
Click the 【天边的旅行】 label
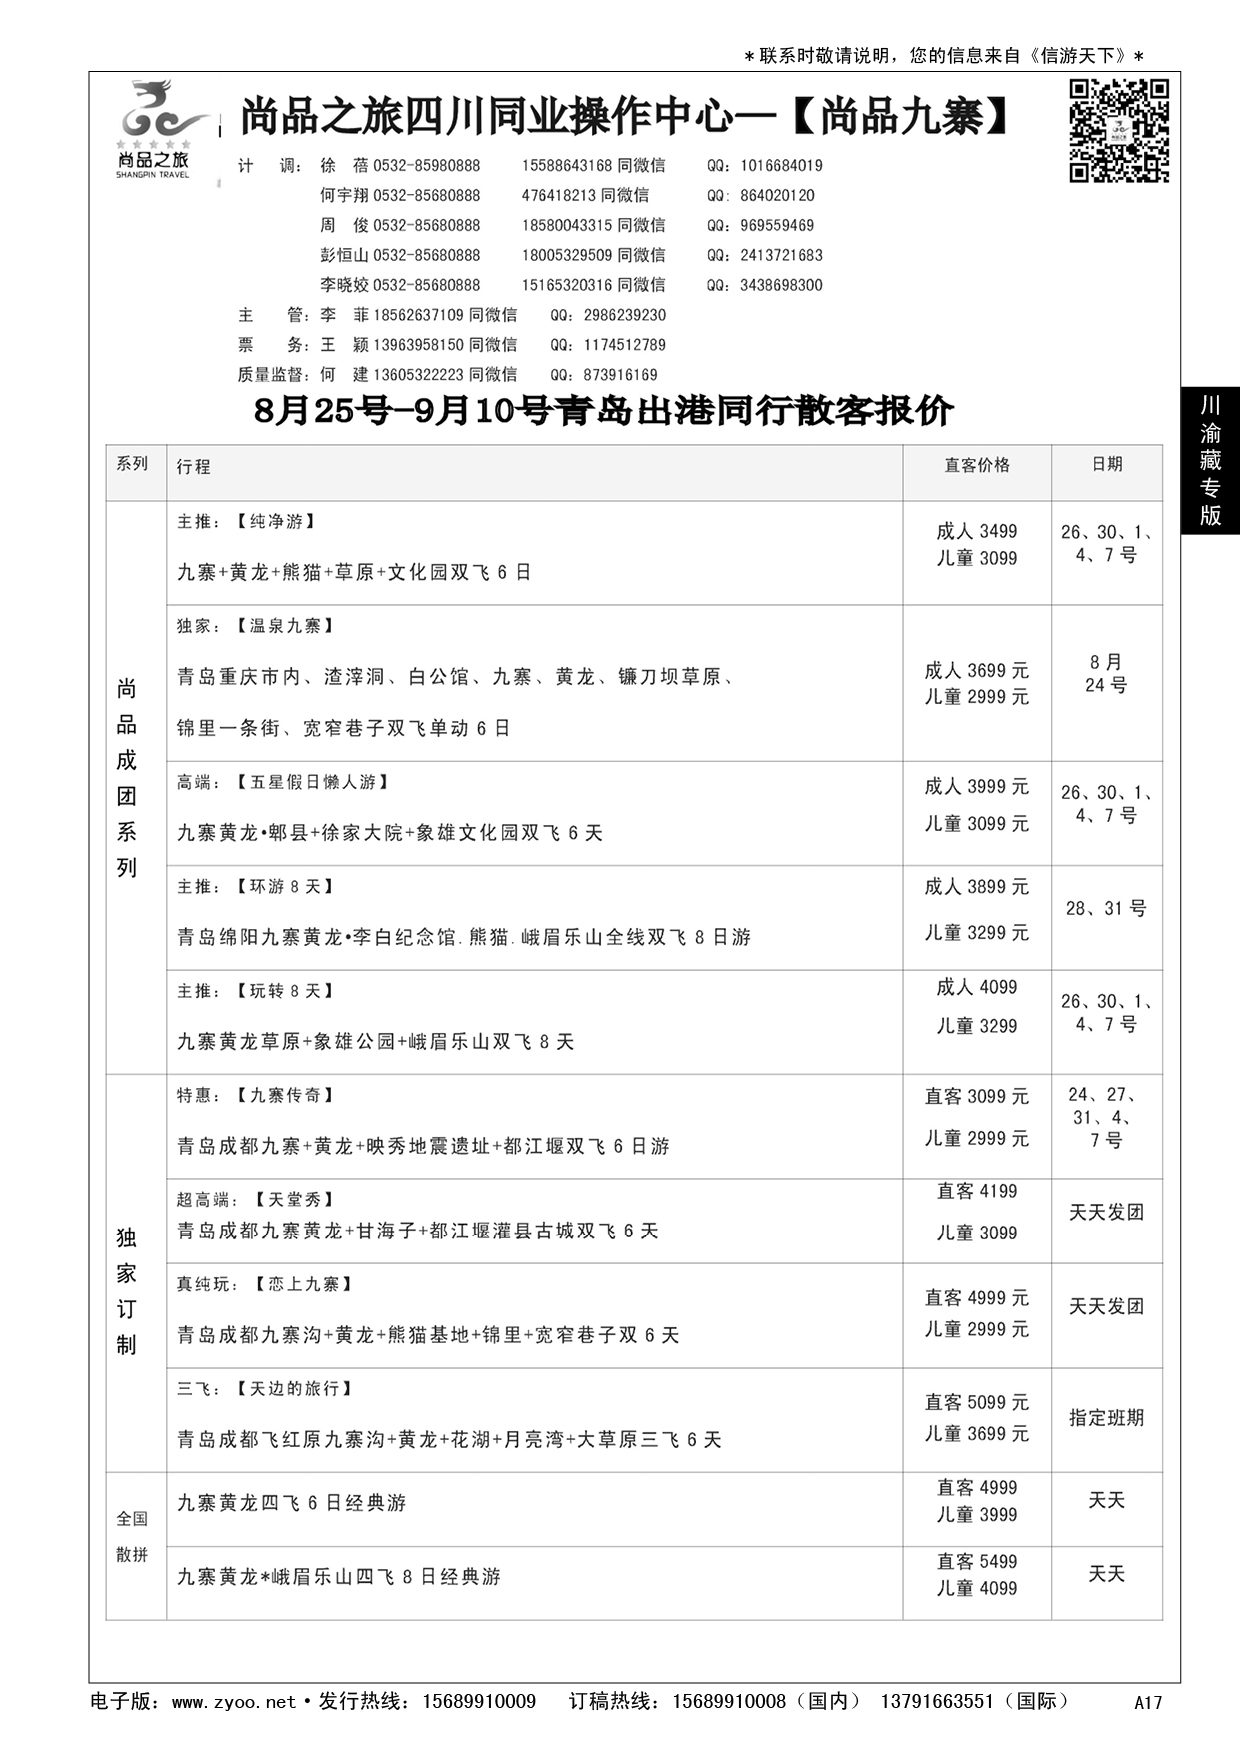pos(293,1389)
